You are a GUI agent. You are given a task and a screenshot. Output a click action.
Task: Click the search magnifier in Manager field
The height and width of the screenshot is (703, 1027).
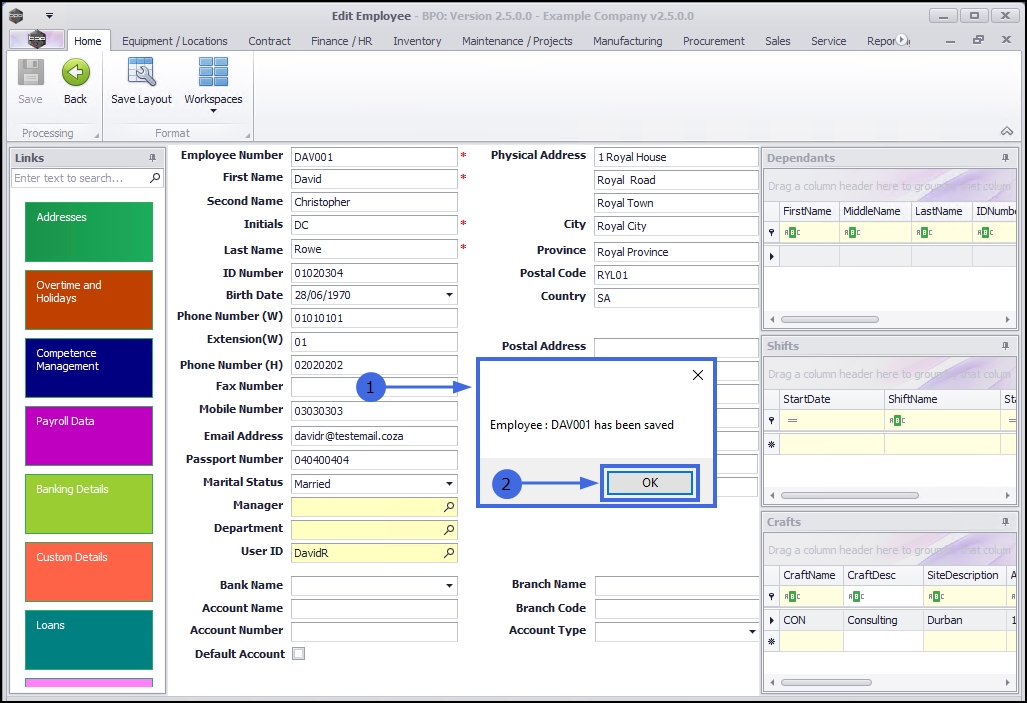pyautogui.click(x=449, y=507)
